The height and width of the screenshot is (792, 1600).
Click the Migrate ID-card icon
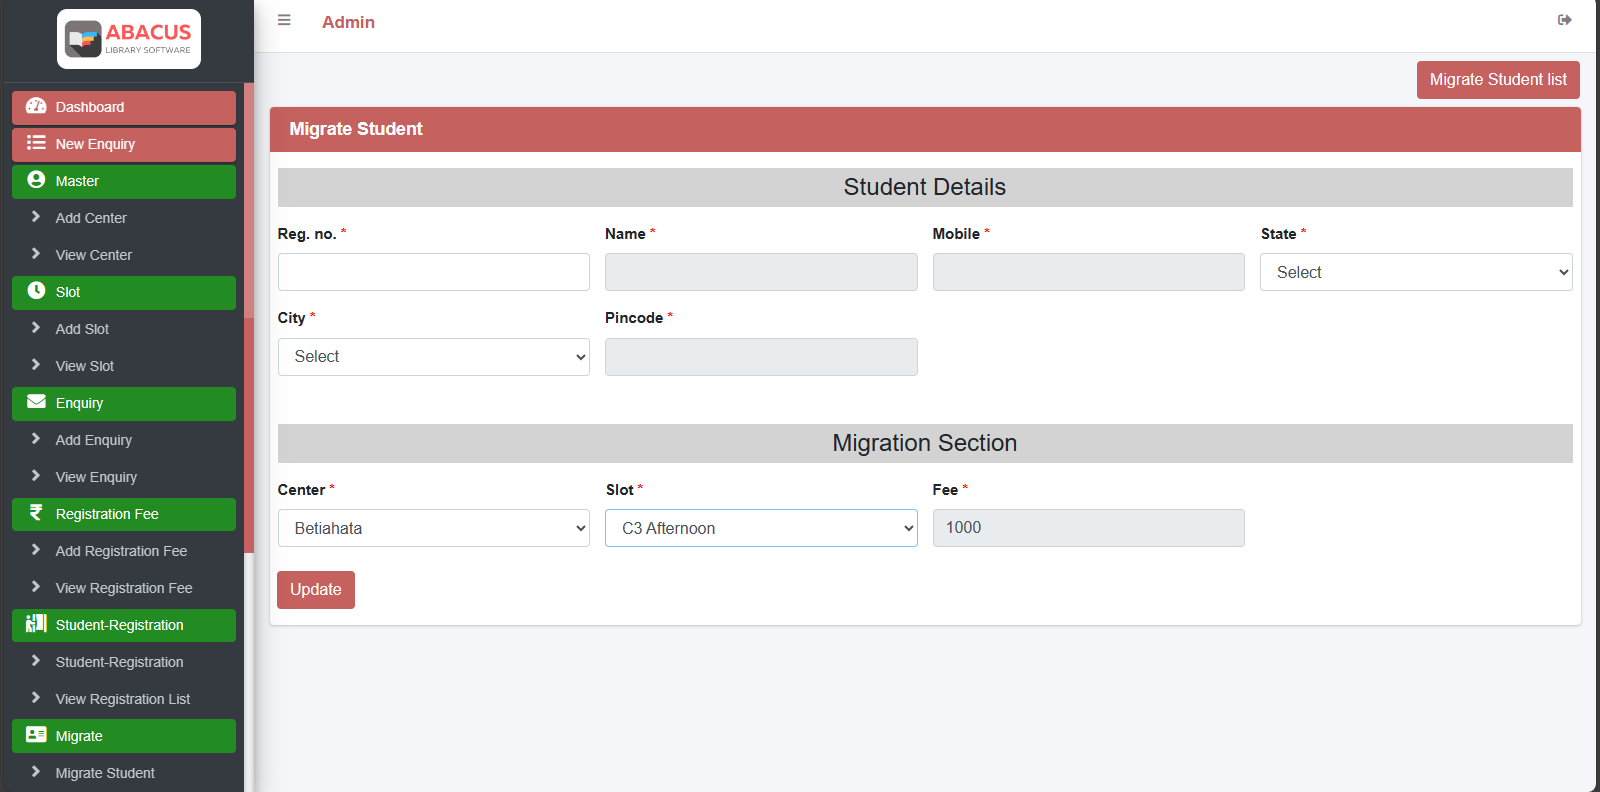(36, 735)
